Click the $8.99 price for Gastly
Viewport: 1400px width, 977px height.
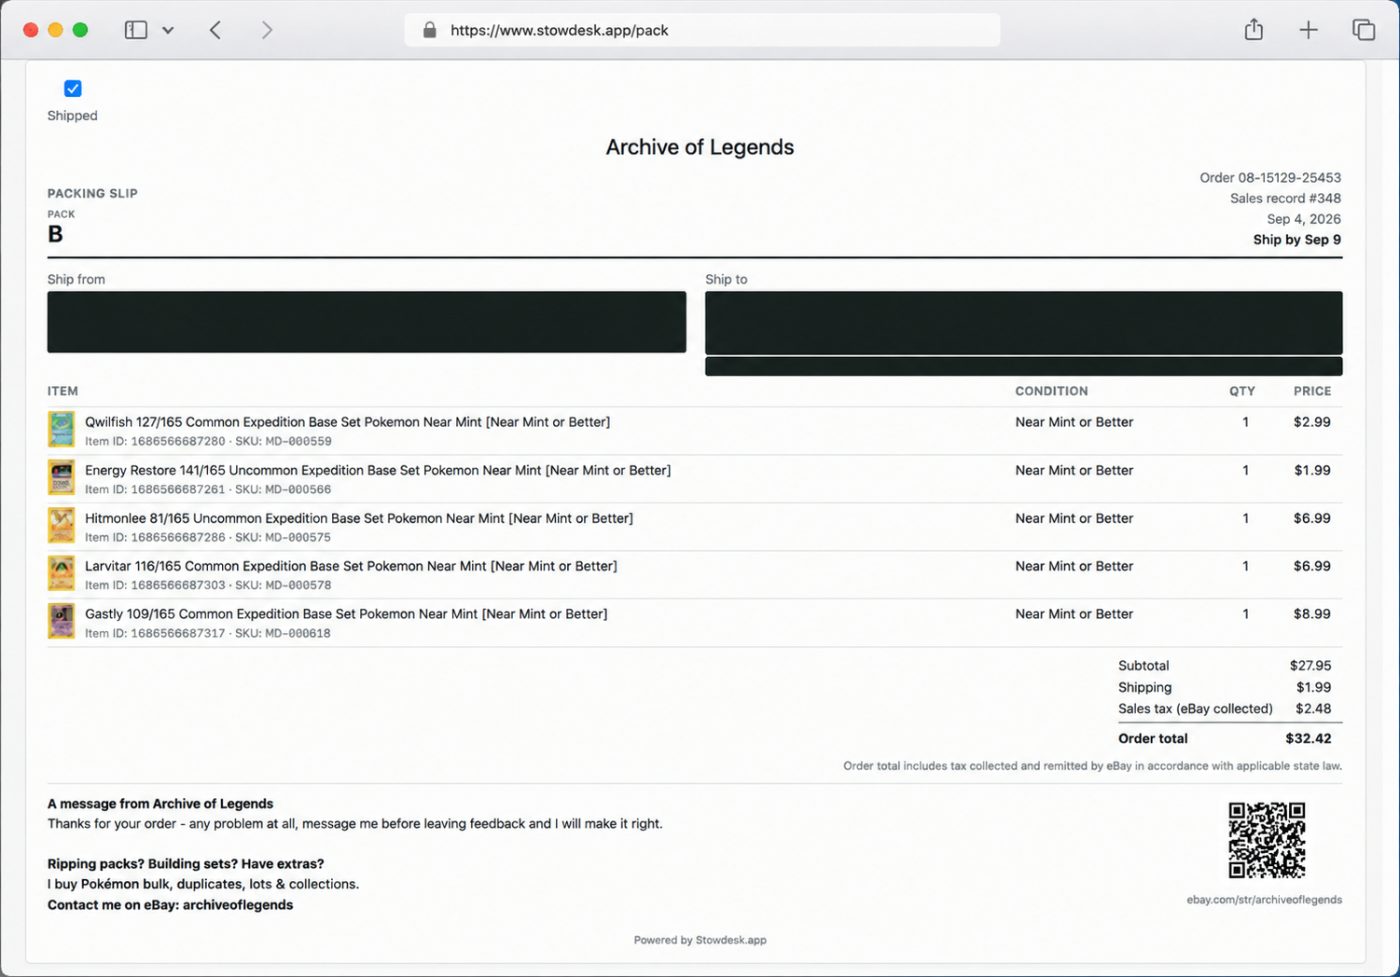(1312, 614)
